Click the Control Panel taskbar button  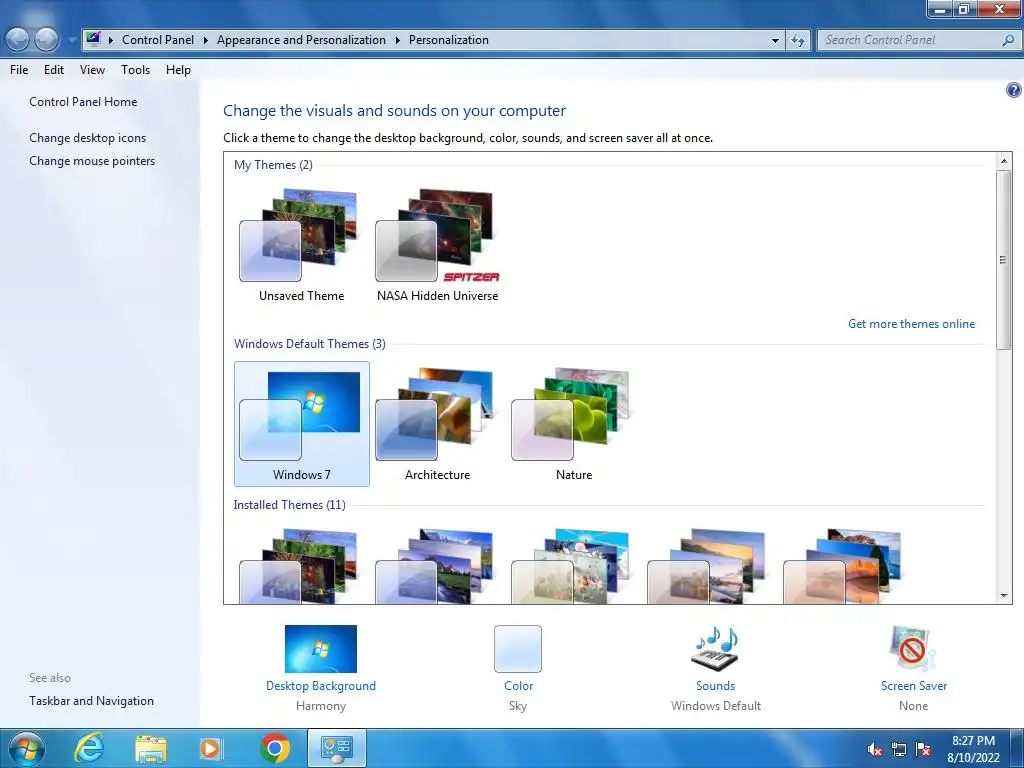click(x=337, y=748)
